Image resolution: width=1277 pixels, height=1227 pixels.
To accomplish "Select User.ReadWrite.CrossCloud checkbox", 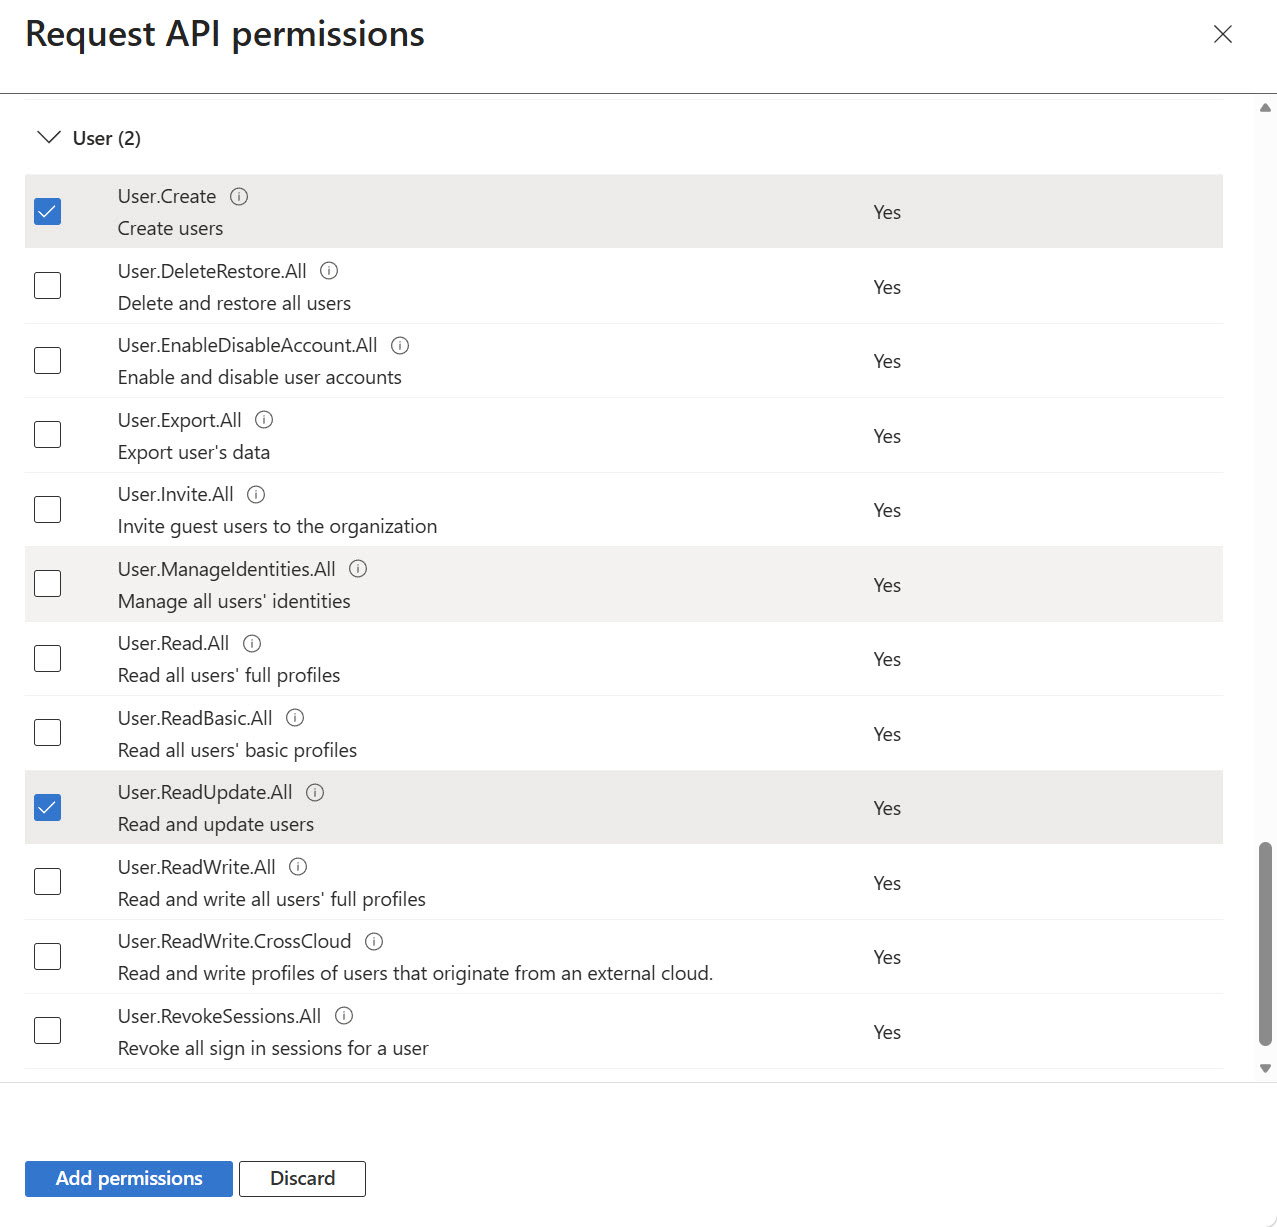I will click(47, 956).
